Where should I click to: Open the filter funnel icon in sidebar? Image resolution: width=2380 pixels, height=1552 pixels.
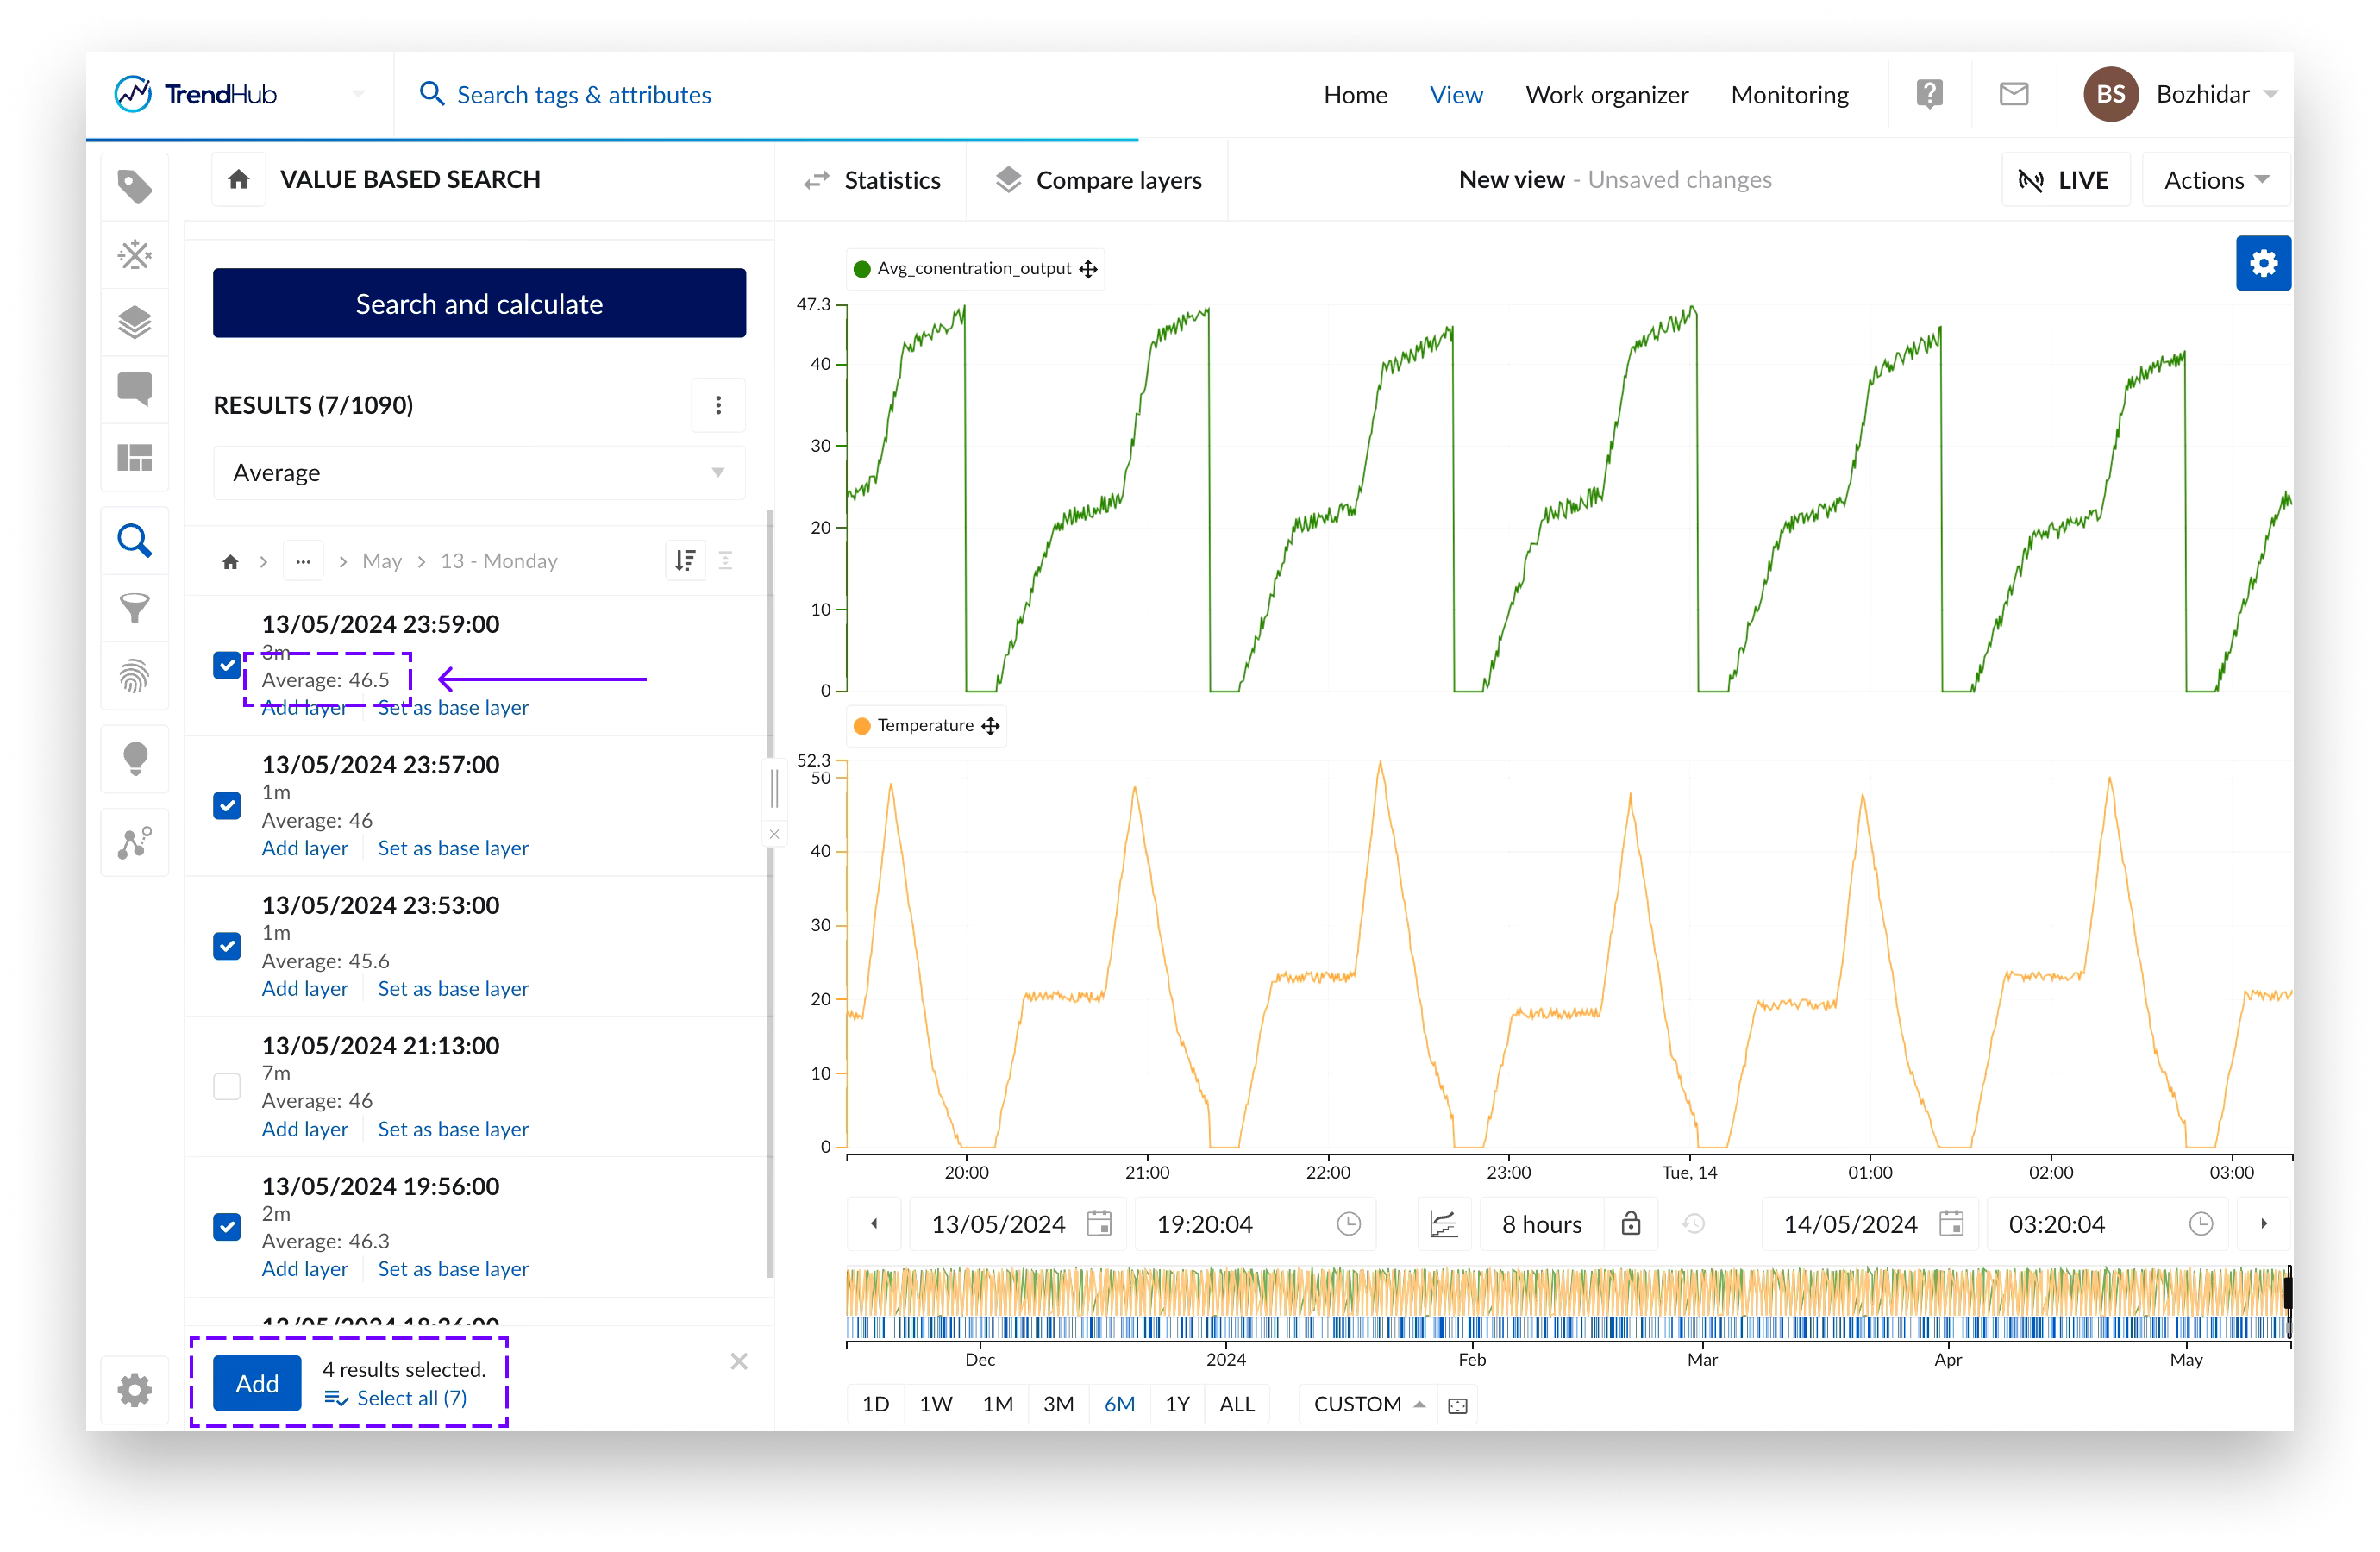pos(134,608)
